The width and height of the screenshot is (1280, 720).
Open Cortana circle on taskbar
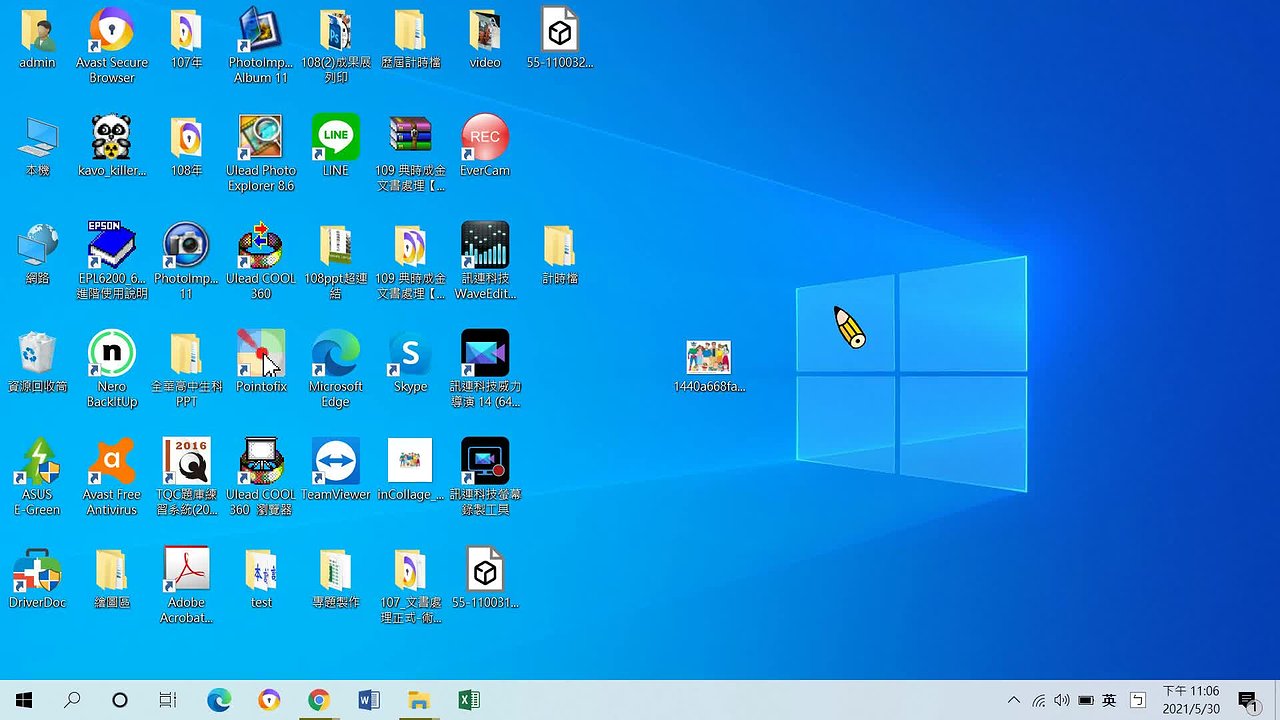pyautogui.click(x=120, y=700)
